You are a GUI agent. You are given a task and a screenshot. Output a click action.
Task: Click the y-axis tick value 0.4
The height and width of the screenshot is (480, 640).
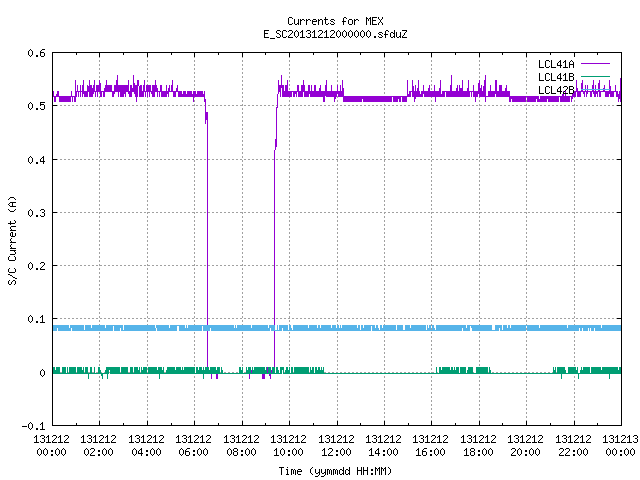(x=36, y=160)
